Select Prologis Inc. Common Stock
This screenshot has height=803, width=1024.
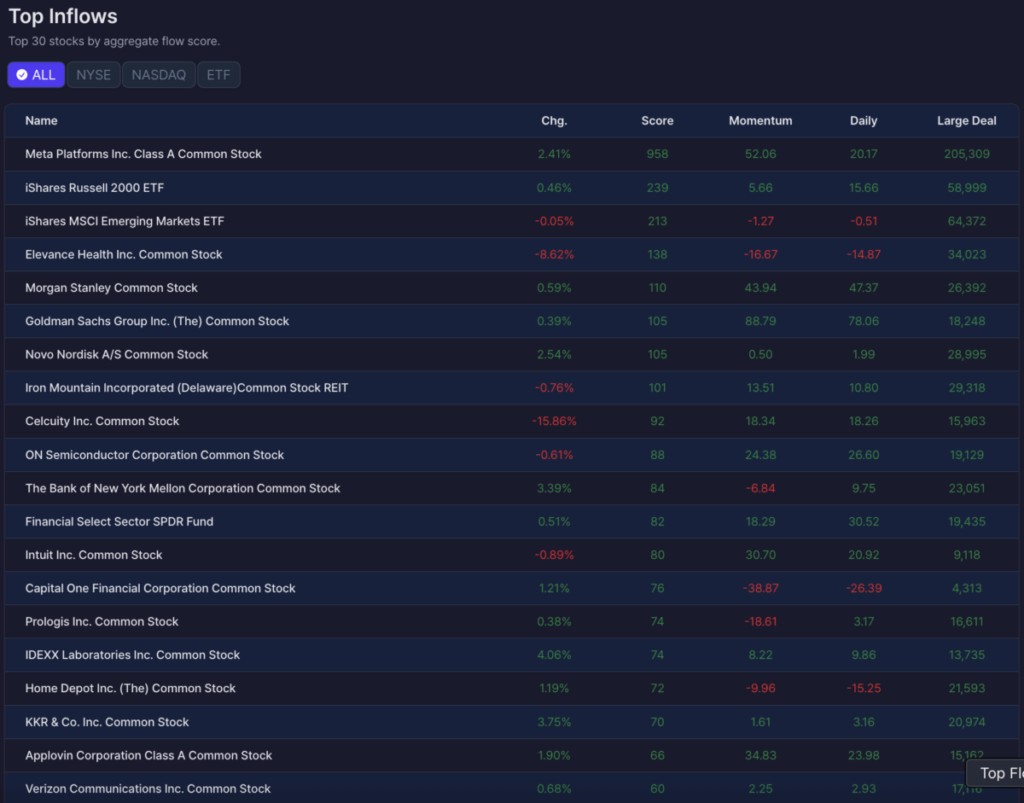pos(511,621)
